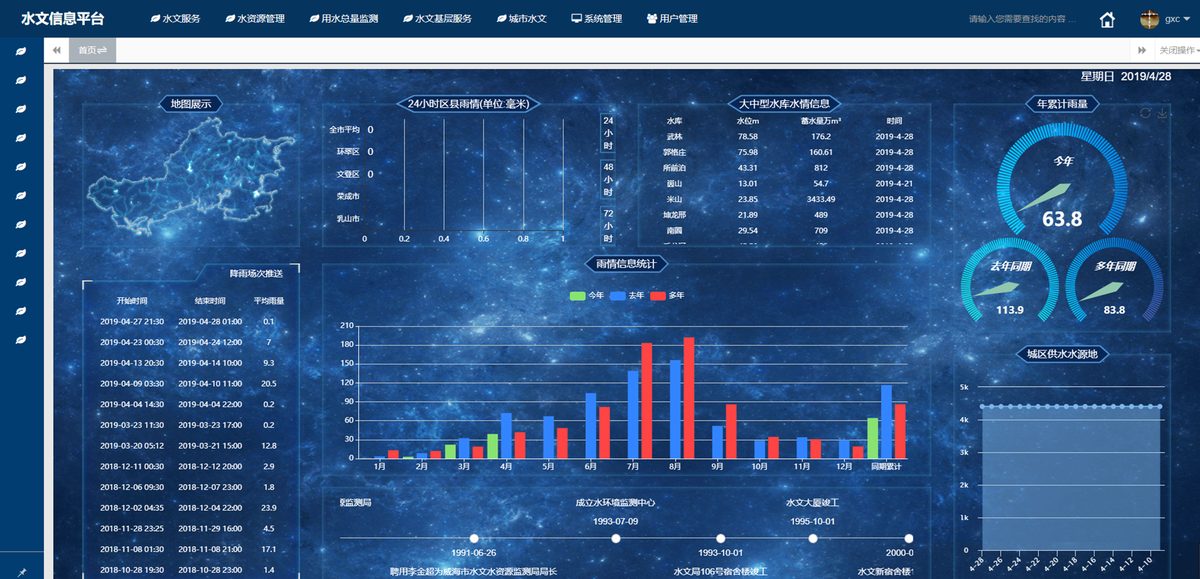Viewport: 1200px width, 579px height.
Task: Click the double-right arrow beside 关闭操作
Action: (1142, 50)
